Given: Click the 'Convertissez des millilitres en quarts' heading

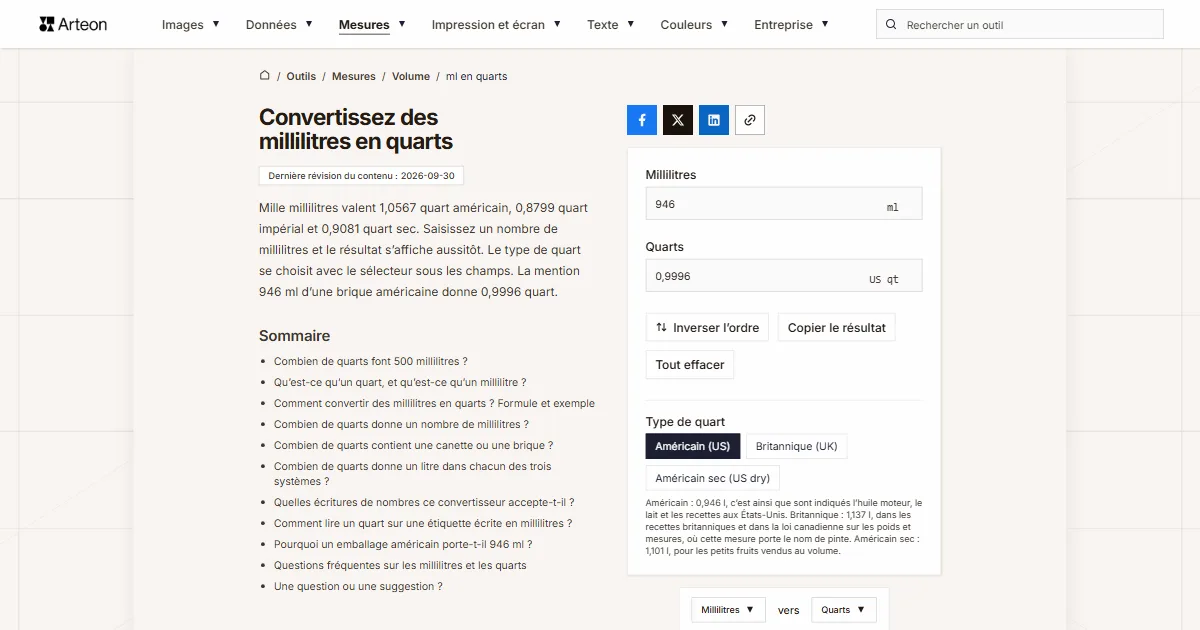Looking at the screenshot, I should 356,130.
